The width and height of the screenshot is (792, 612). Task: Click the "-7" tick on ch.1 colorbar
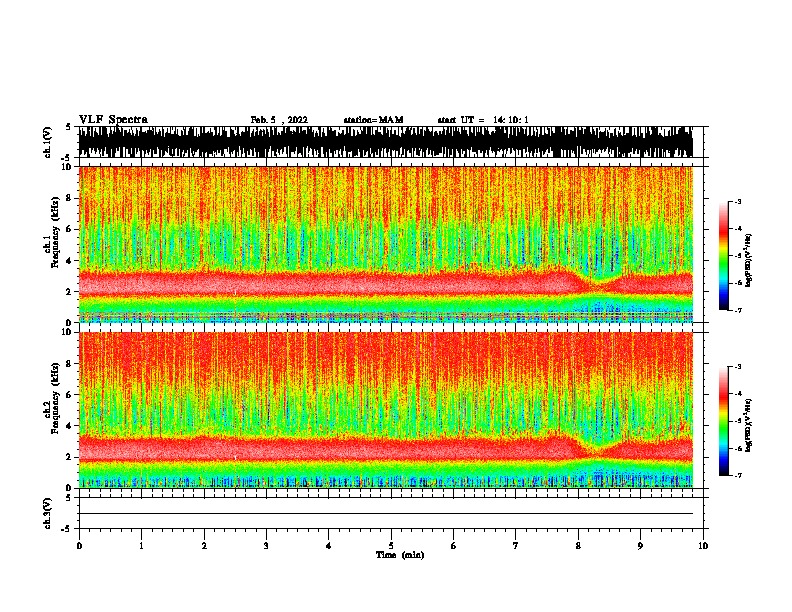click(x=737, y=310)
